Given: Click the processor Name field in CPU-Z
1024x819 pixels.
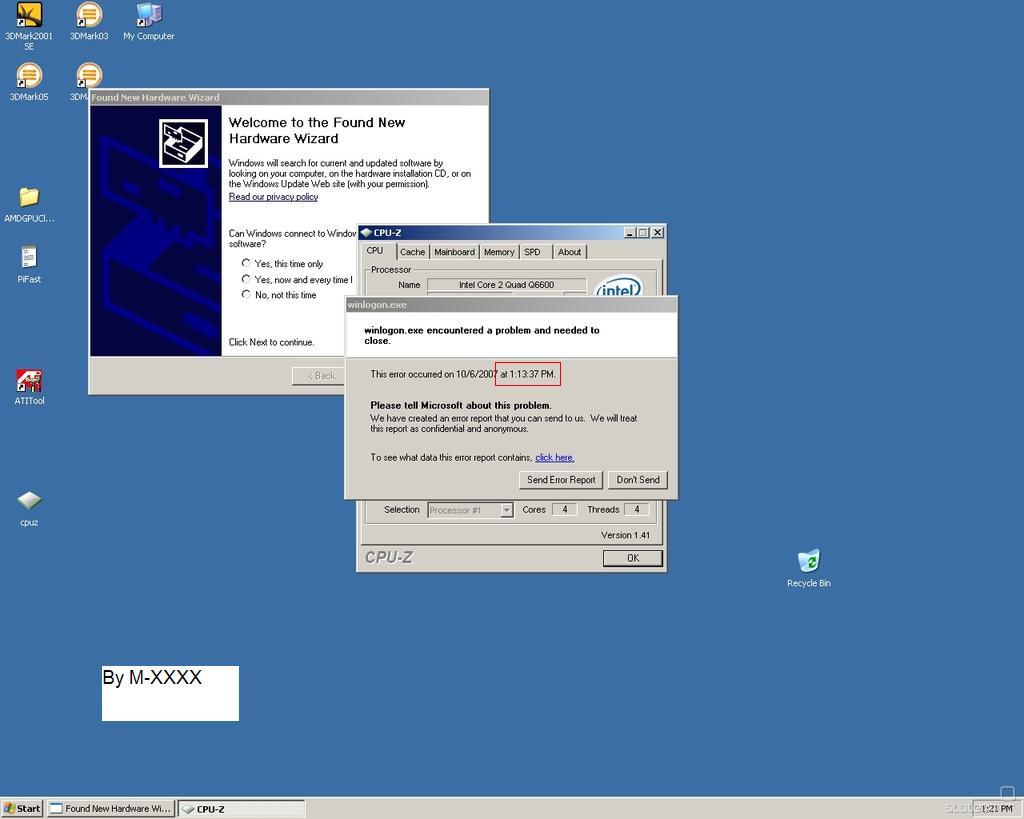Looking at the screenshot, I should (x=506, y=285).
